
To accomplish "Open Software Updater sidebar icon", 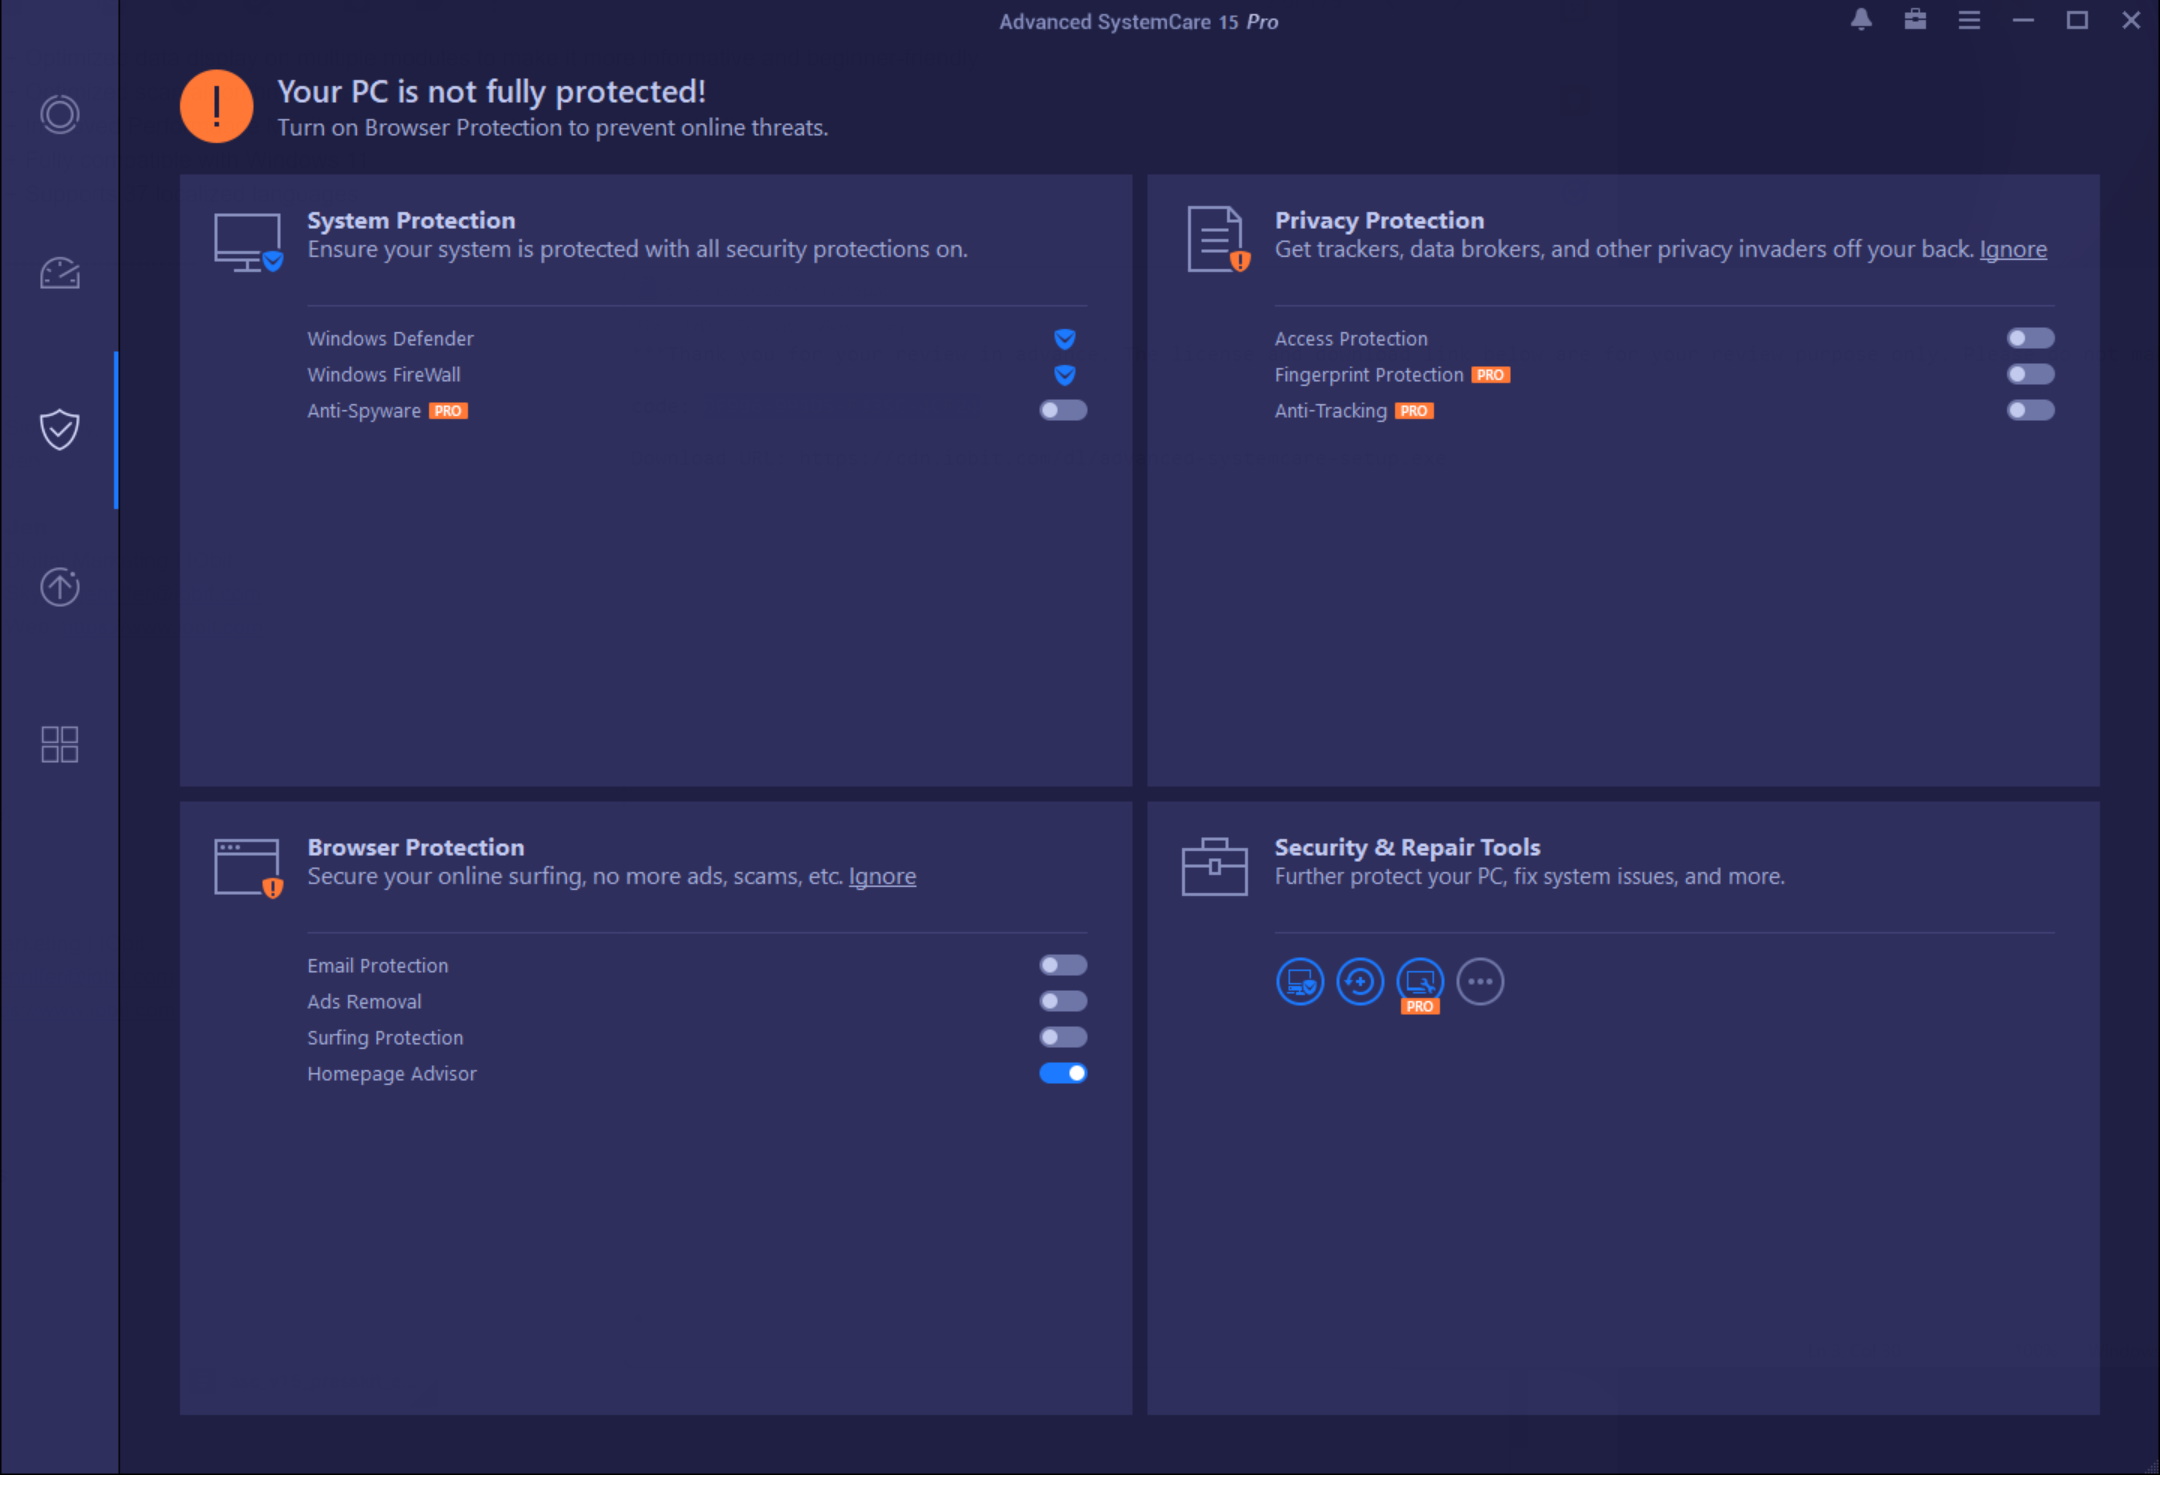I will (x=59, y=587).
